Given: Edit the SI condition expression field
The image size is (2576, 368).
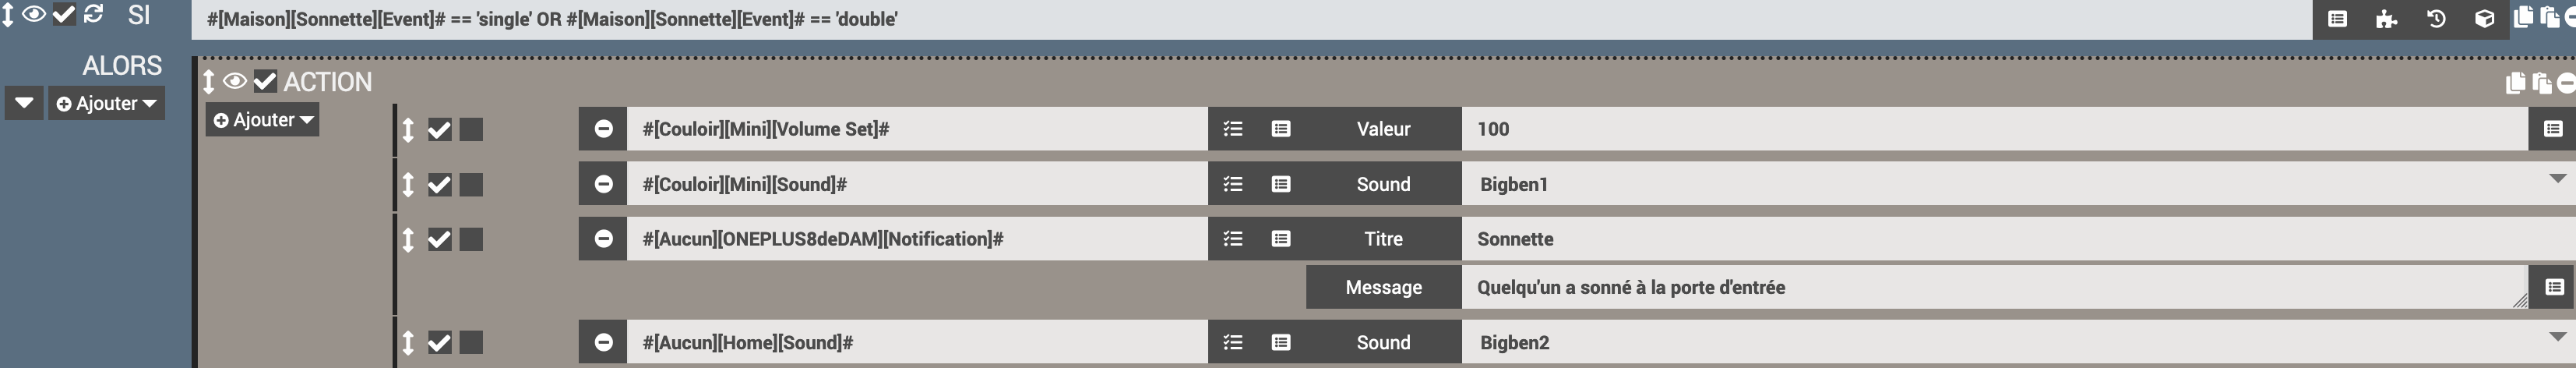Looking at the screenshot, I should click(1252, 19).
